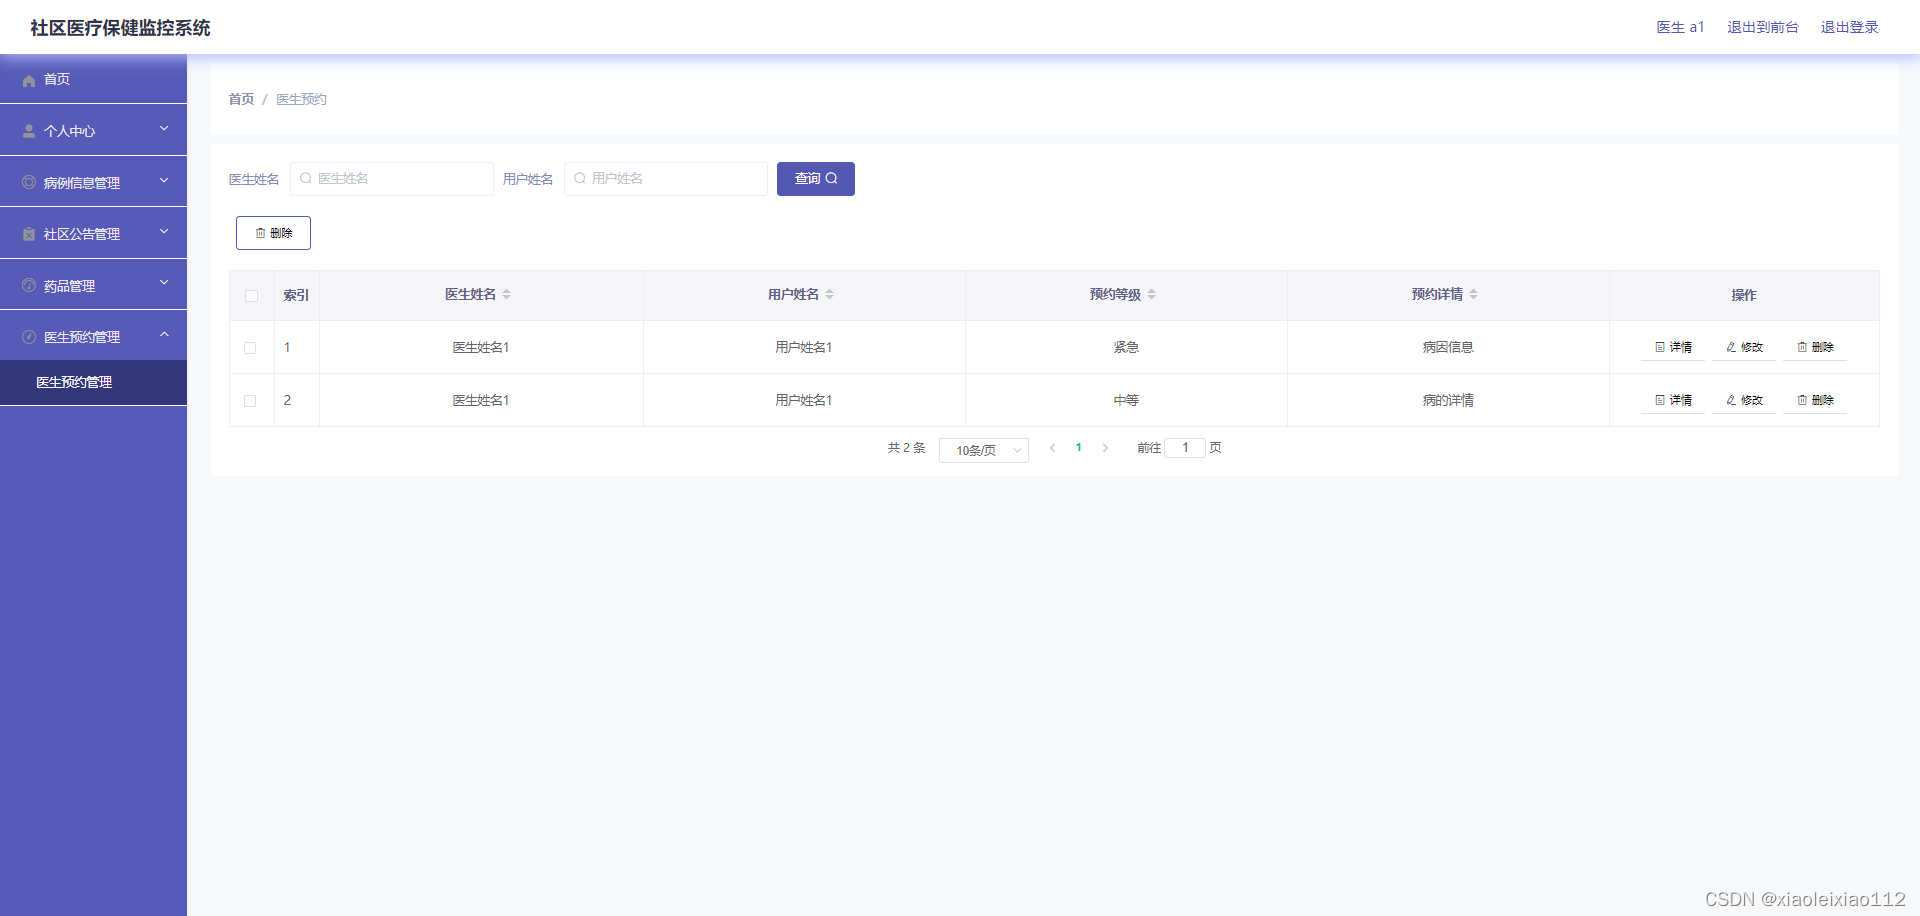Click the 病的详情 cell

pyautogui.click(x=1448, y=400)
